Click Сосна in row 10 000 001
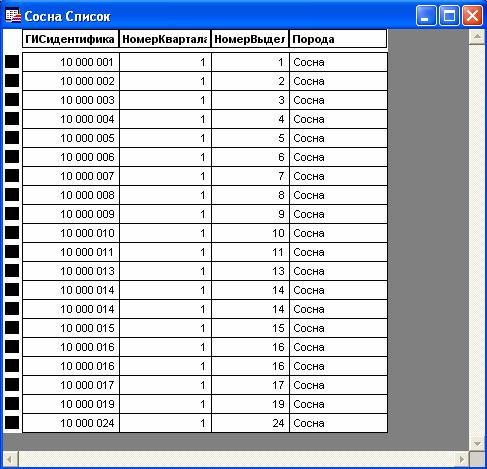This screenshot has width=487, height=469. (x=338, y=62)
